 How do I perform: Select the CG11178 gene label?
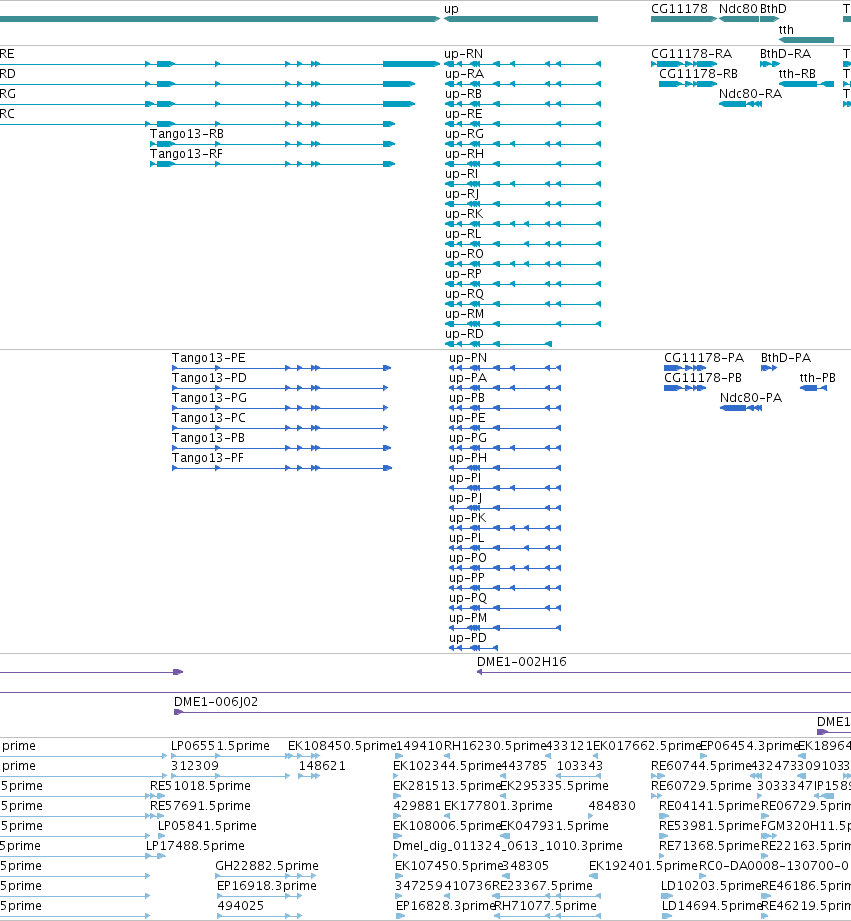coord(680,9)
